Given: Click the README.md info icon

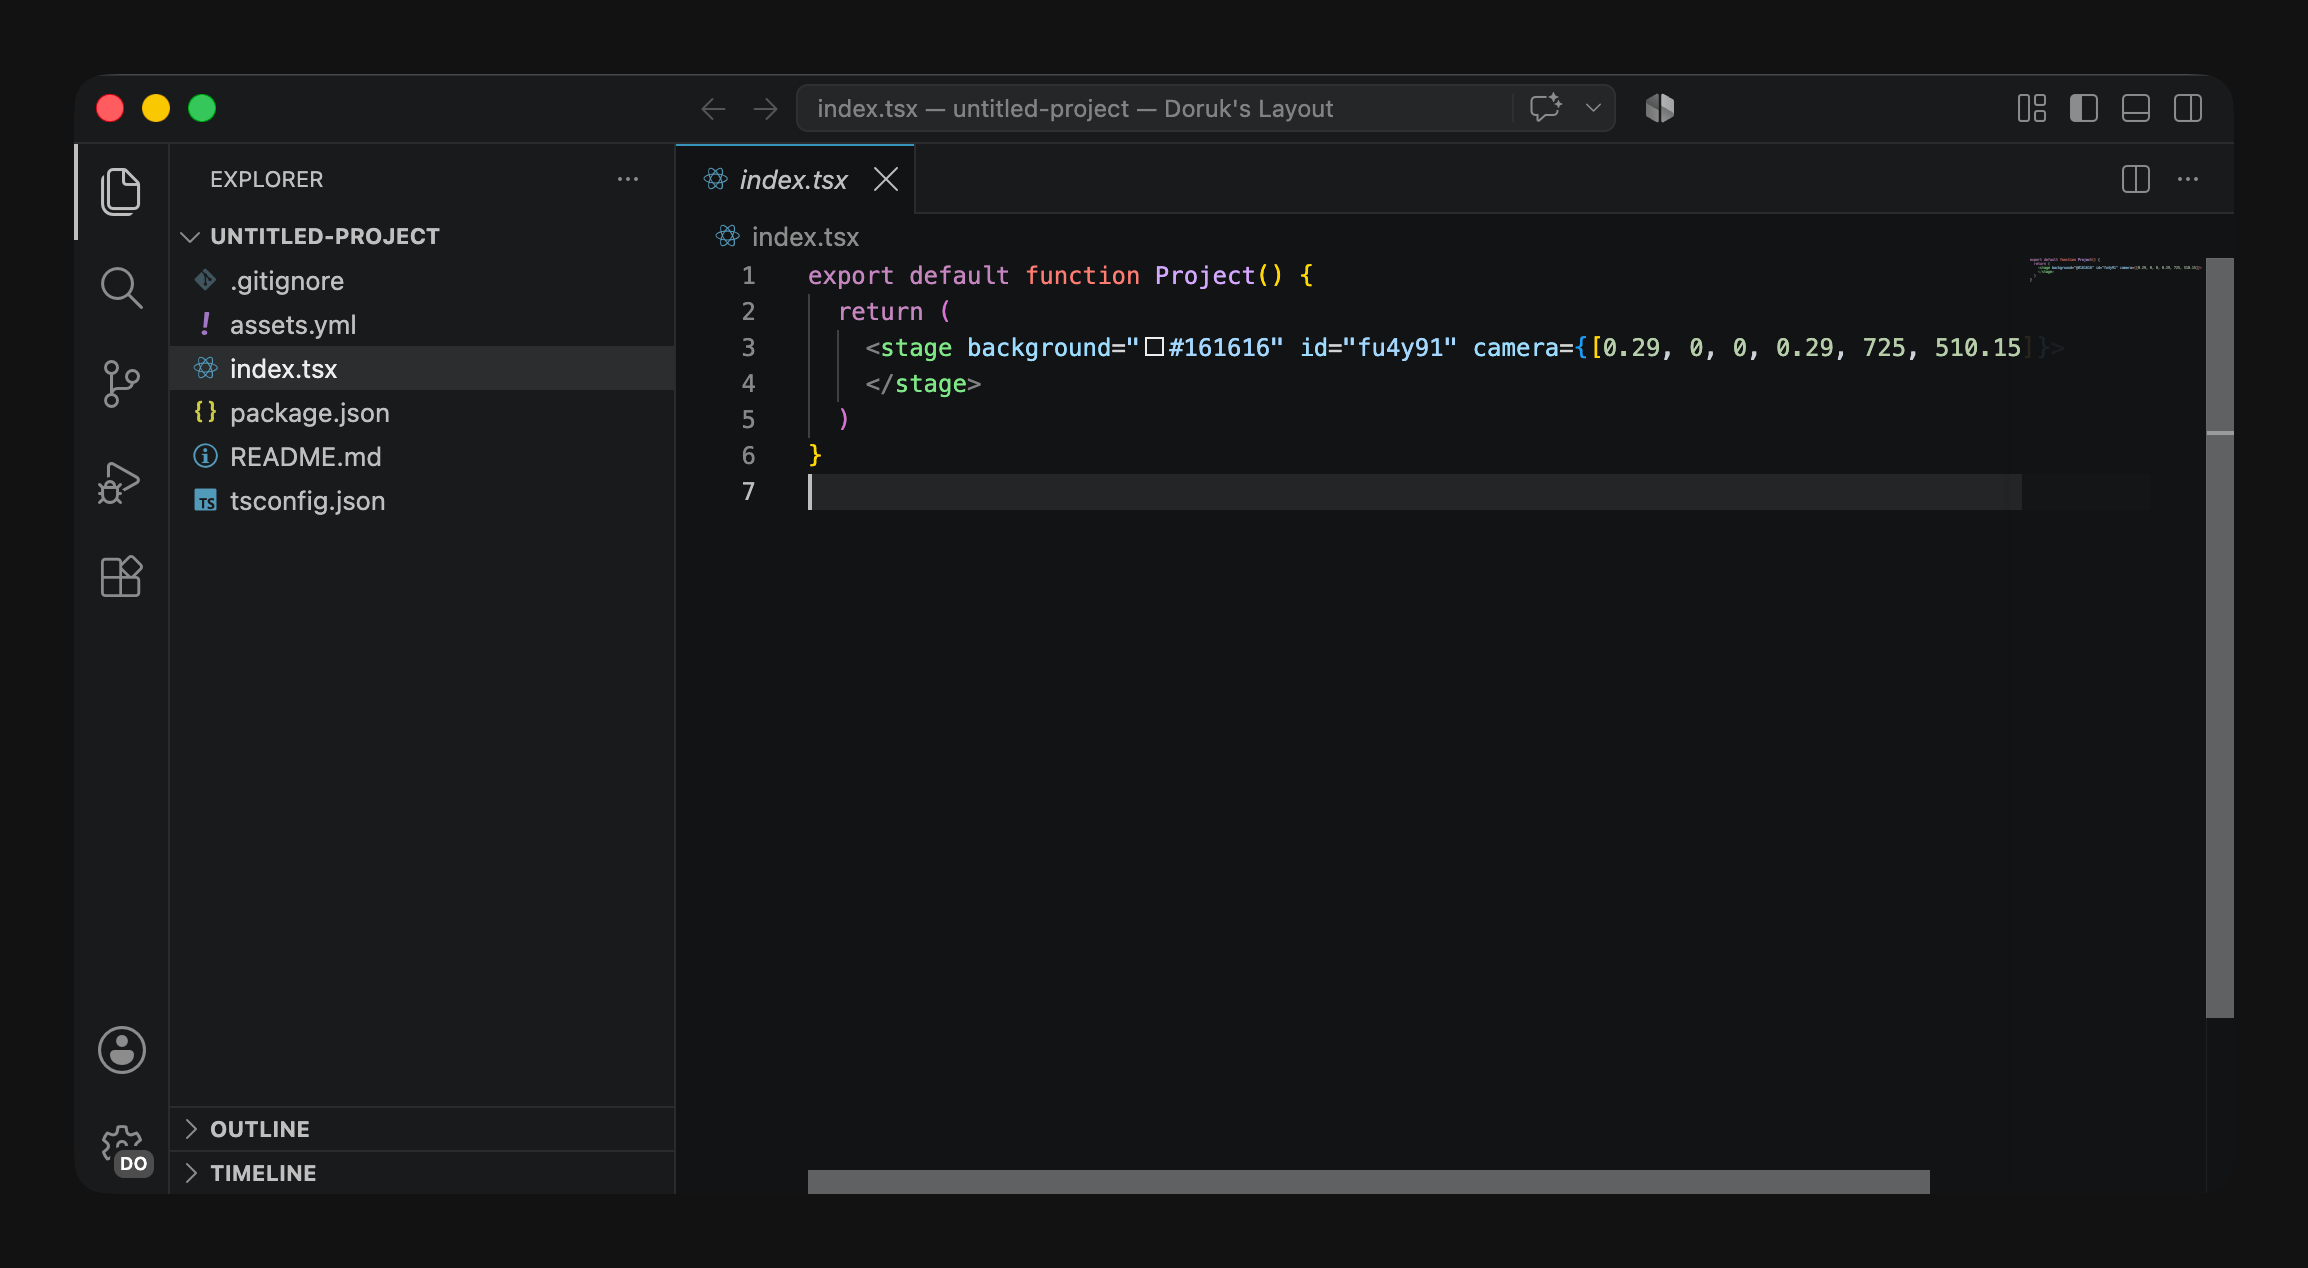Looking at the screenshot, I should (x=205, y=457).
